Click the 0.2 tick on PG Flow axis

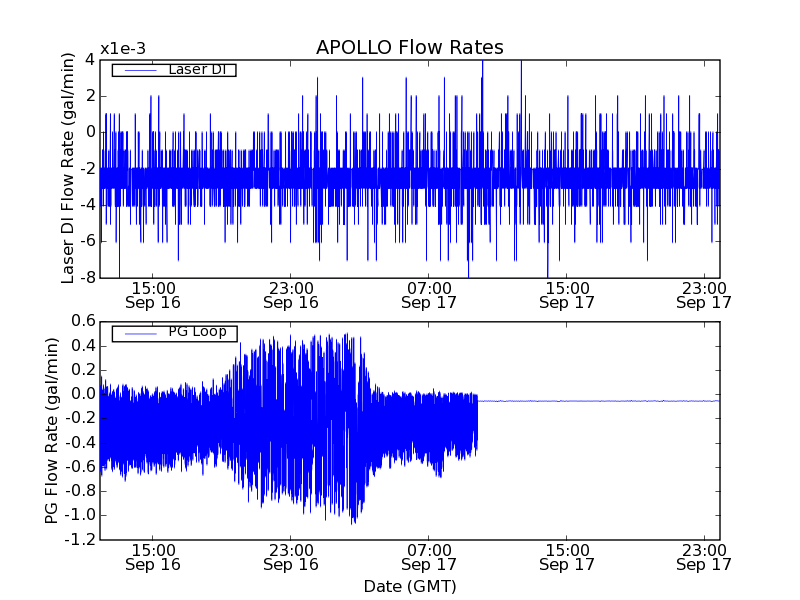83,370
